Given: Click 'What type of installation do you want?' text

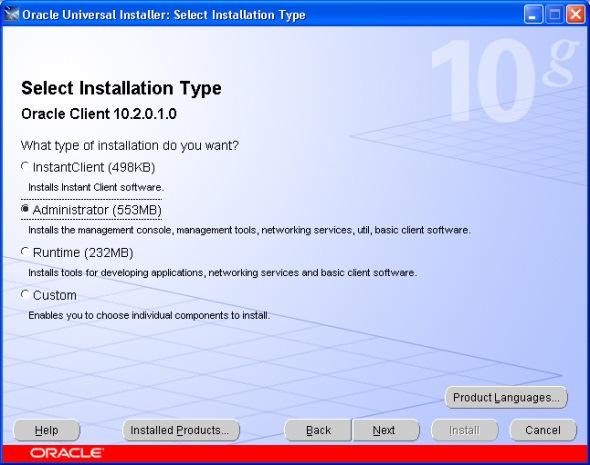Looking at the screenshot, I should (x=130, y=145).
